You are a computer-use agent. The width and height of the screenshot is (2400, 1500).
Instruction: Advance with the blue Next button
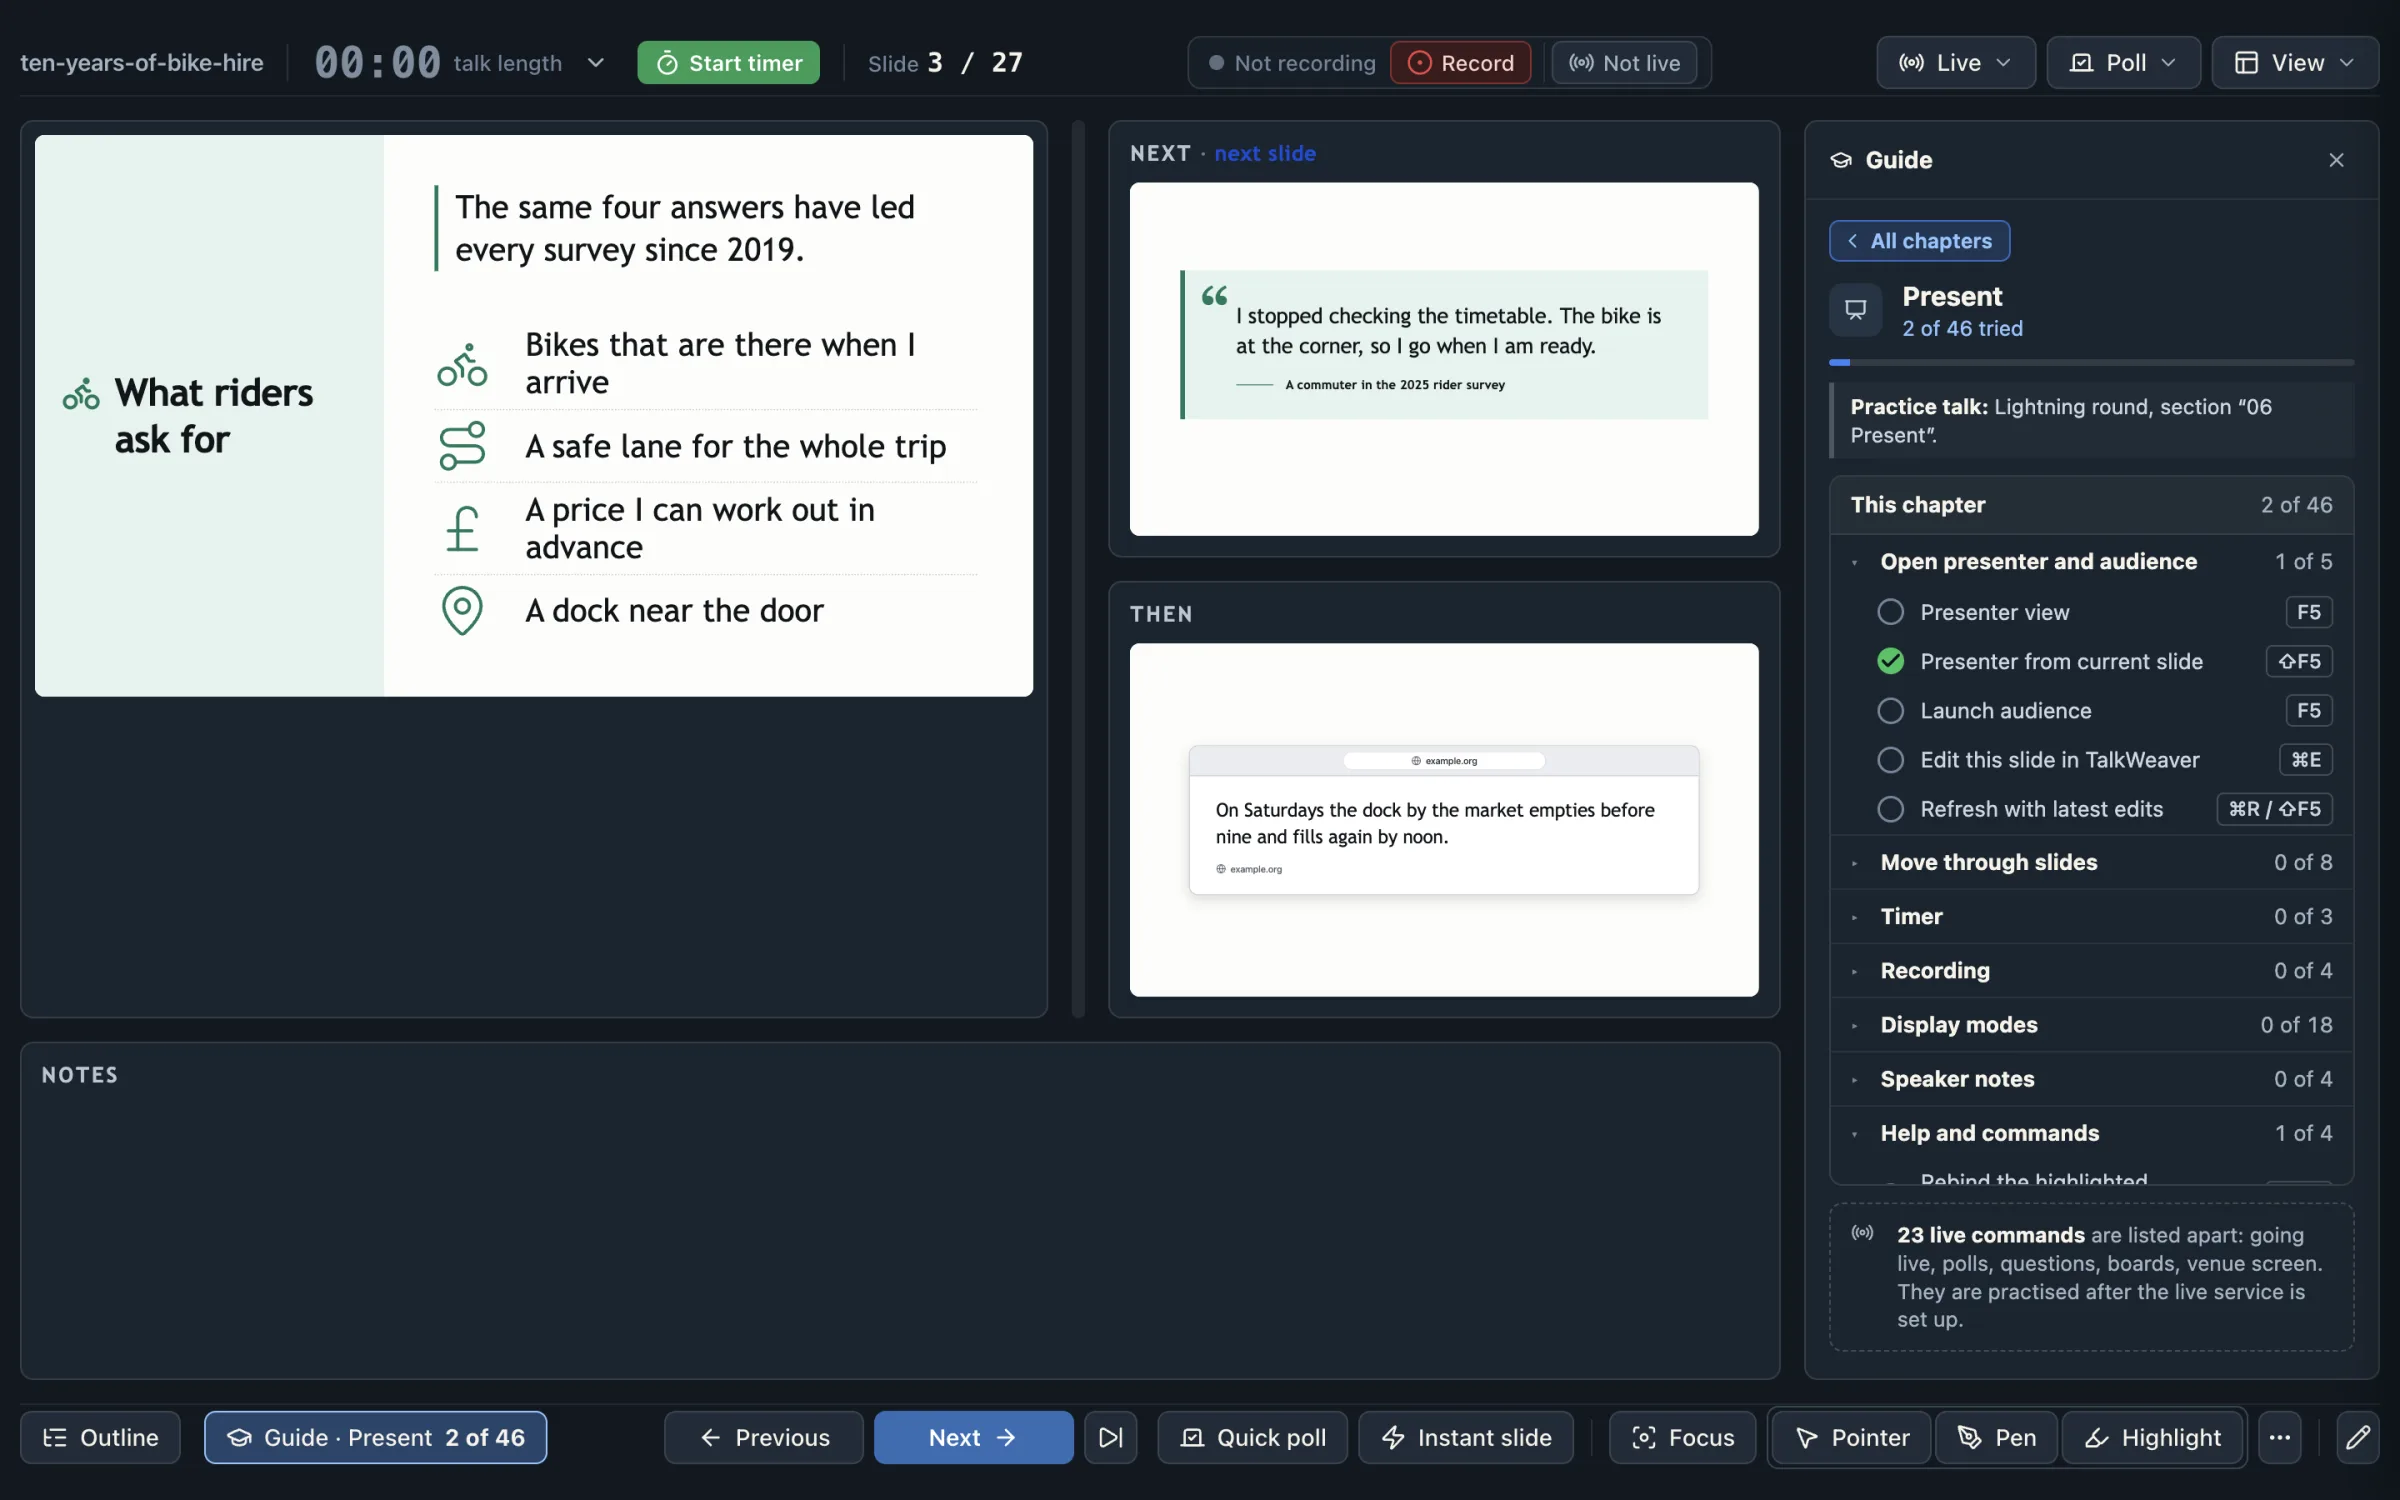coord(973,1437)
